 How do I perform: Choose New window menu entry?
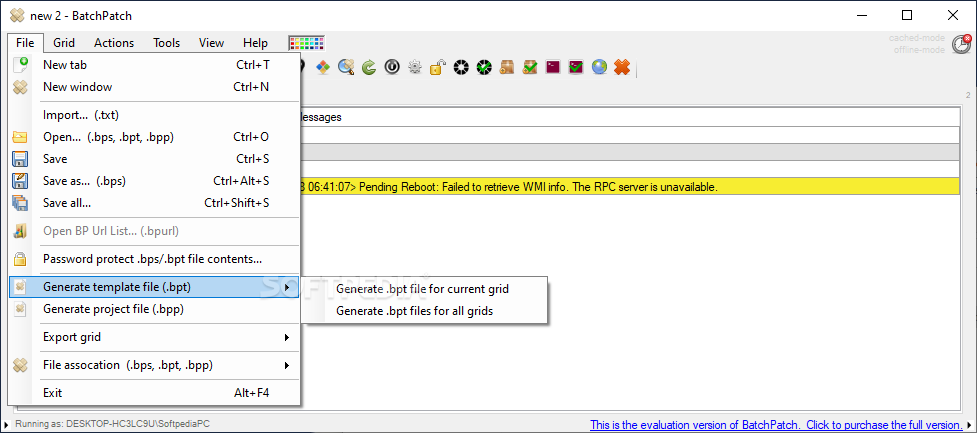point(155,87)
